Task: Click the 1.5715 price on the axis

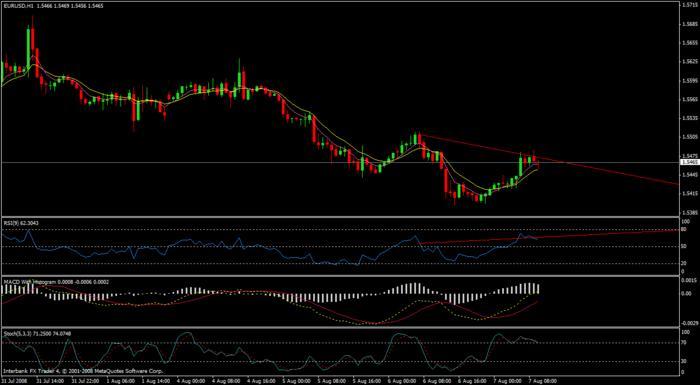Action: coord(690,5)
